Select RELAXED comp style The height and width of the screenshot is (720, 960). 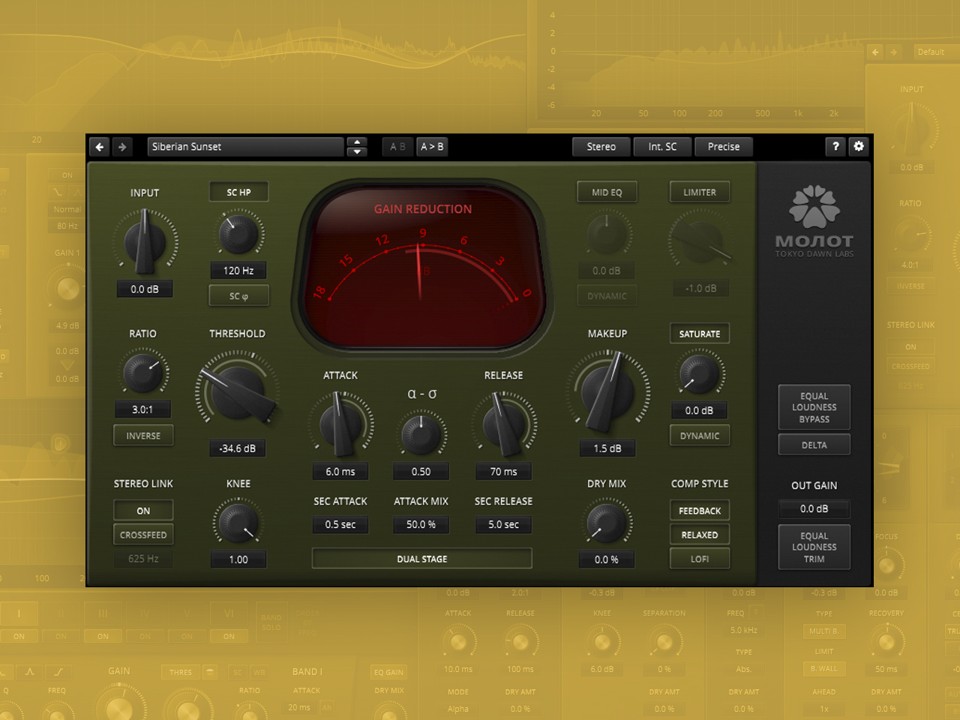tap(700, 534)
